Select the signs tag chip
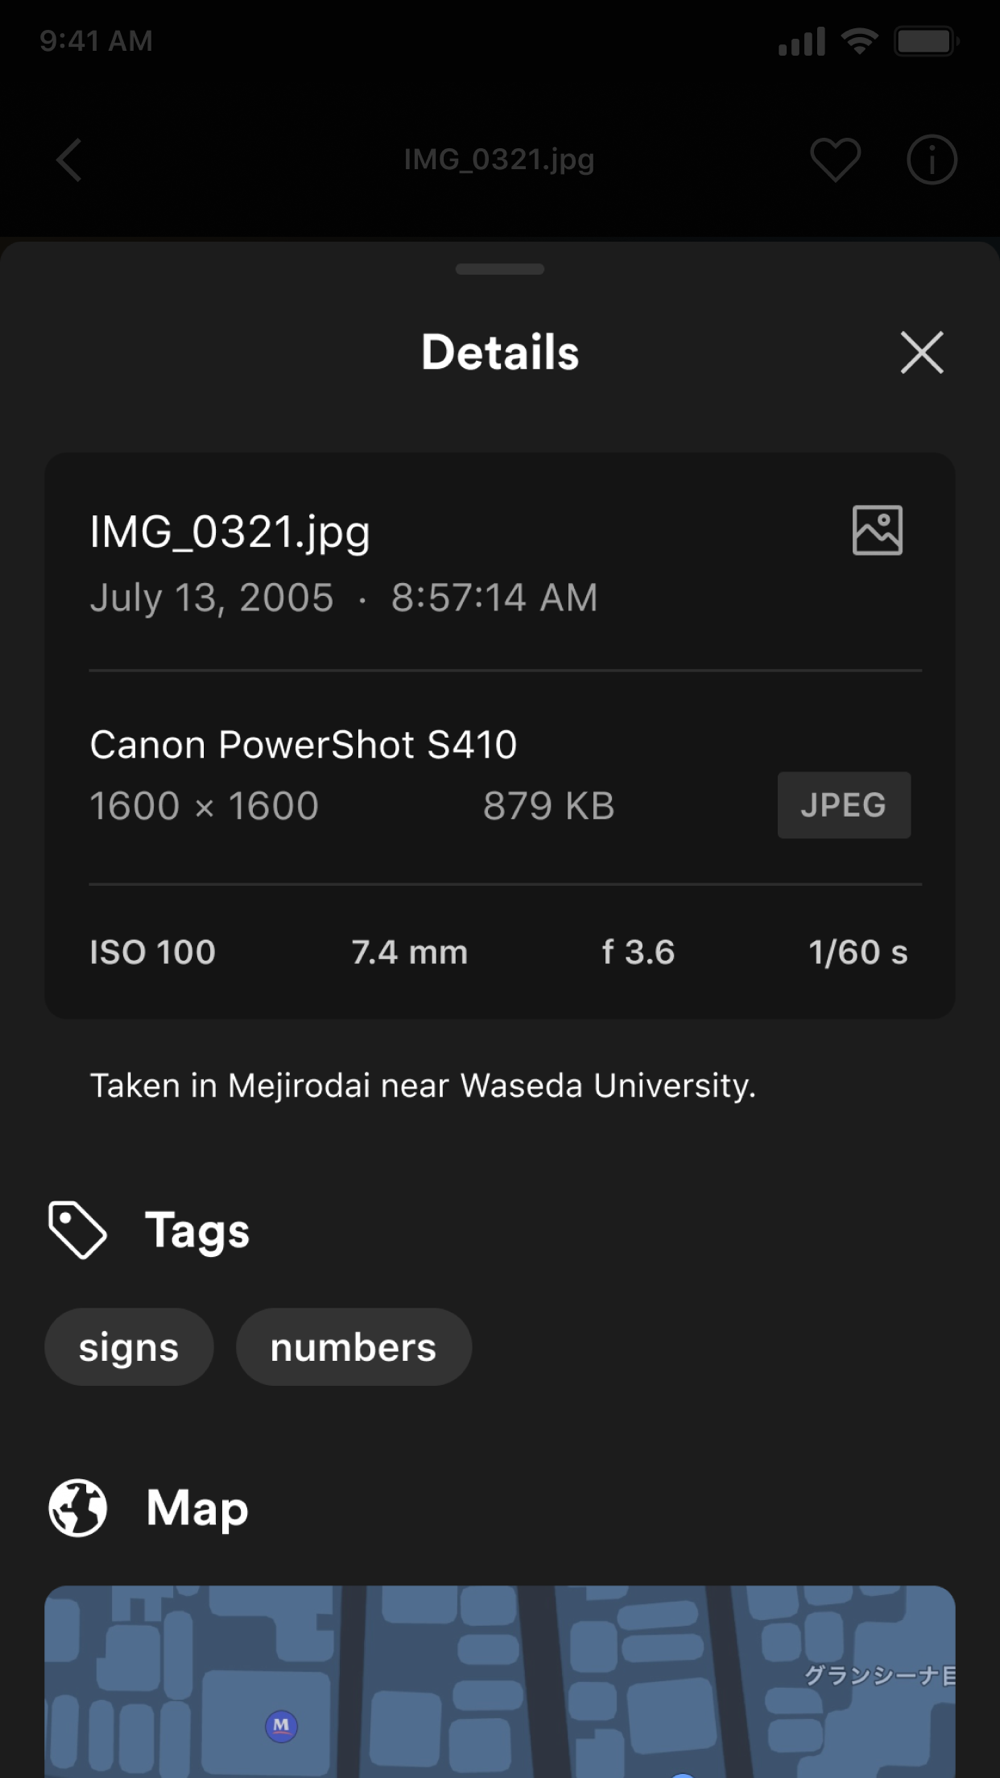Screen dimensions: 1000x1778 point(129,1347)
